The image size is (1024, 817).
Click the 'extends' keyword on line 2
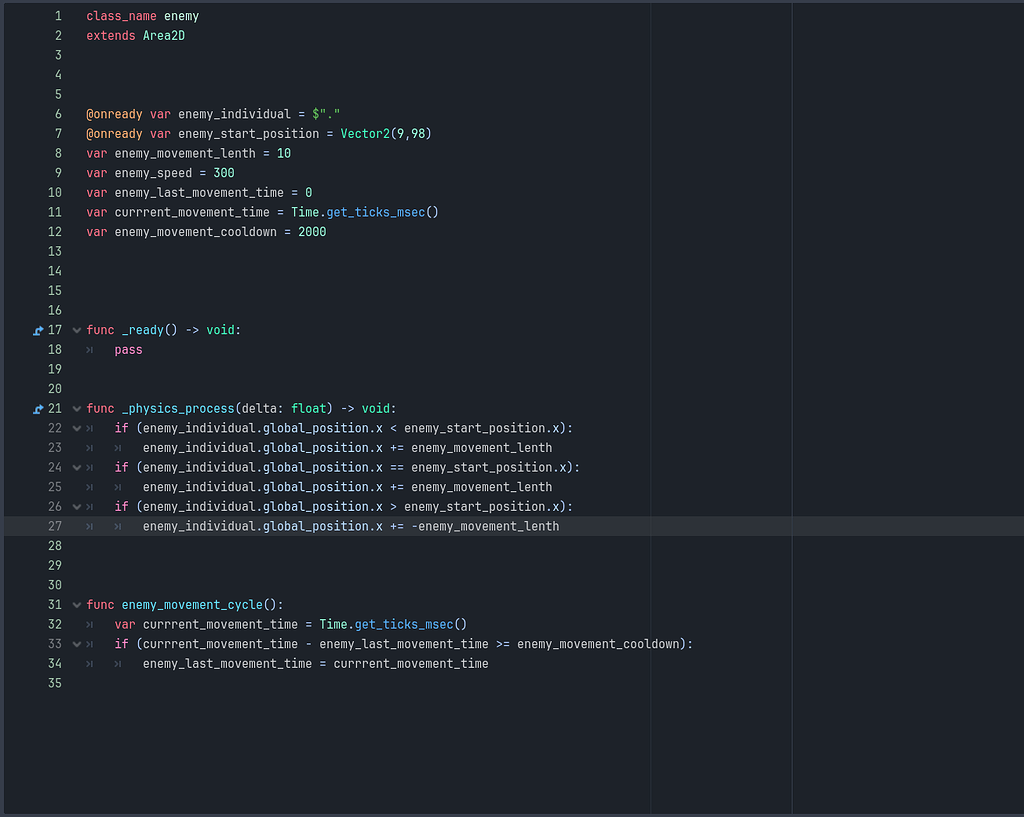111,36
